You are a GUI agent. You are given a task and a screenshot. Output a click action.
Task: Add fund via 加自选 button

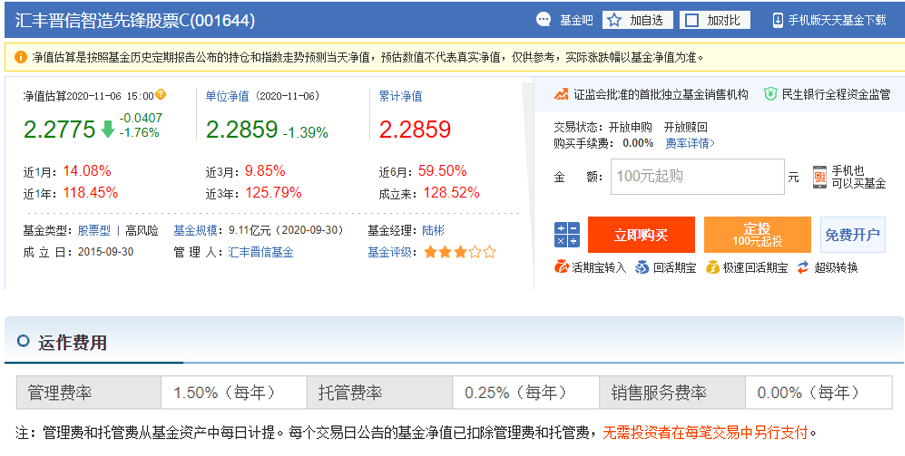[638, 21]
